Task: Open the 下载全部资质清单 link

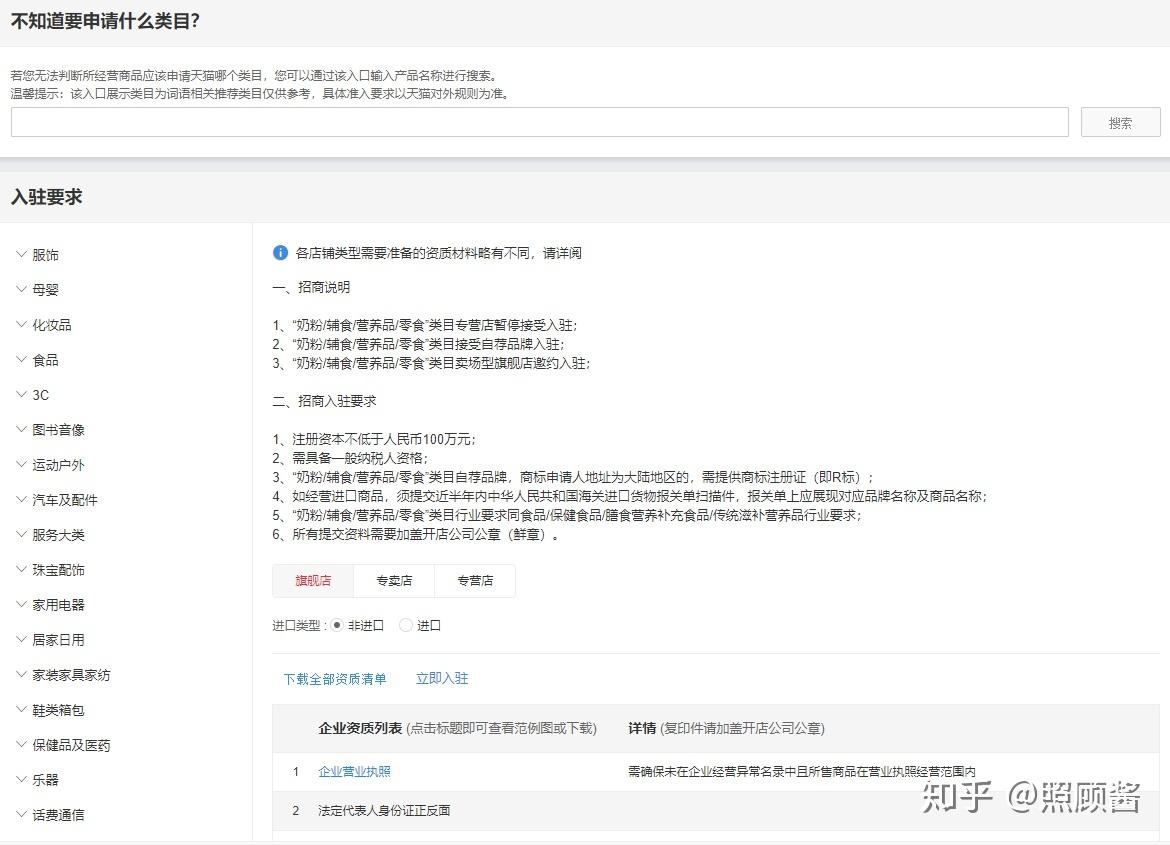Action: pyautogui.click(x=335, y=677)
